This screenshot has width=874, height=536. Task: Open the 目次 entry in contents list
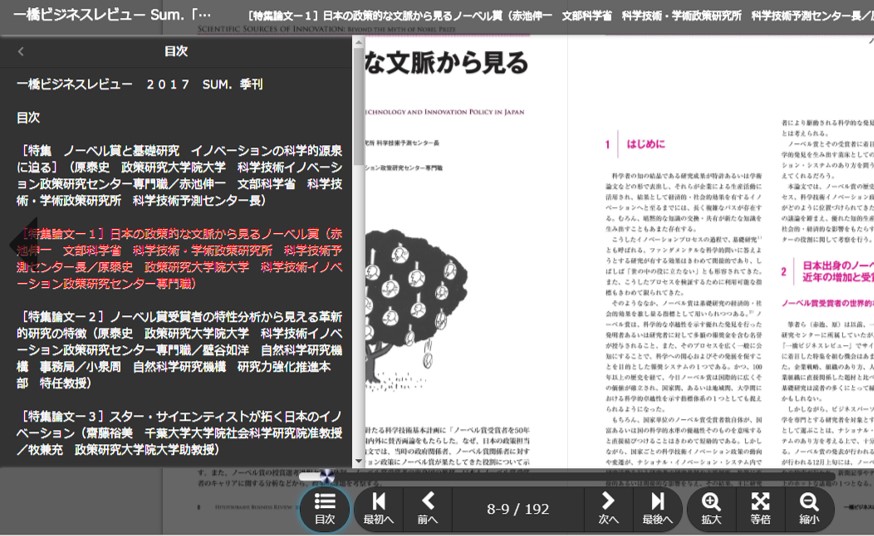click(28, 118)
